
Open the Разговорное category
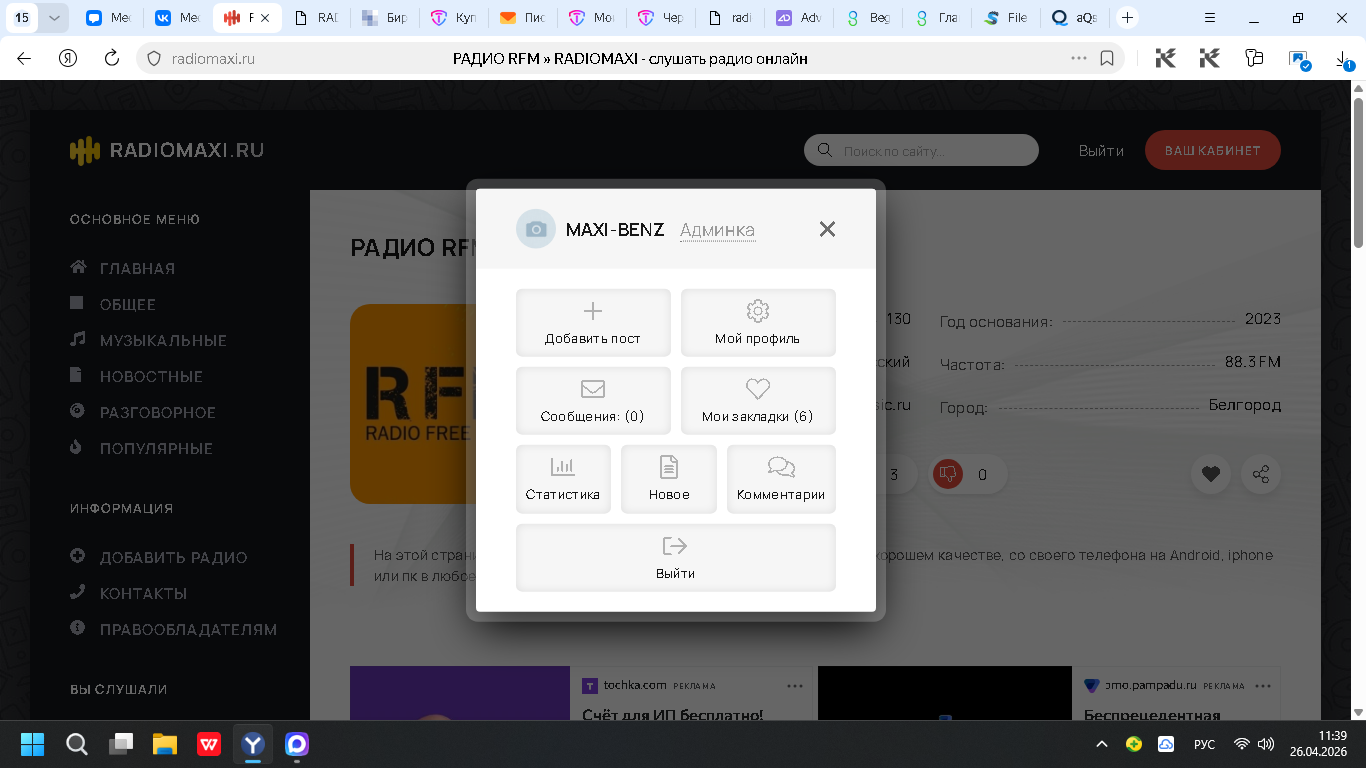click(157, 412)
